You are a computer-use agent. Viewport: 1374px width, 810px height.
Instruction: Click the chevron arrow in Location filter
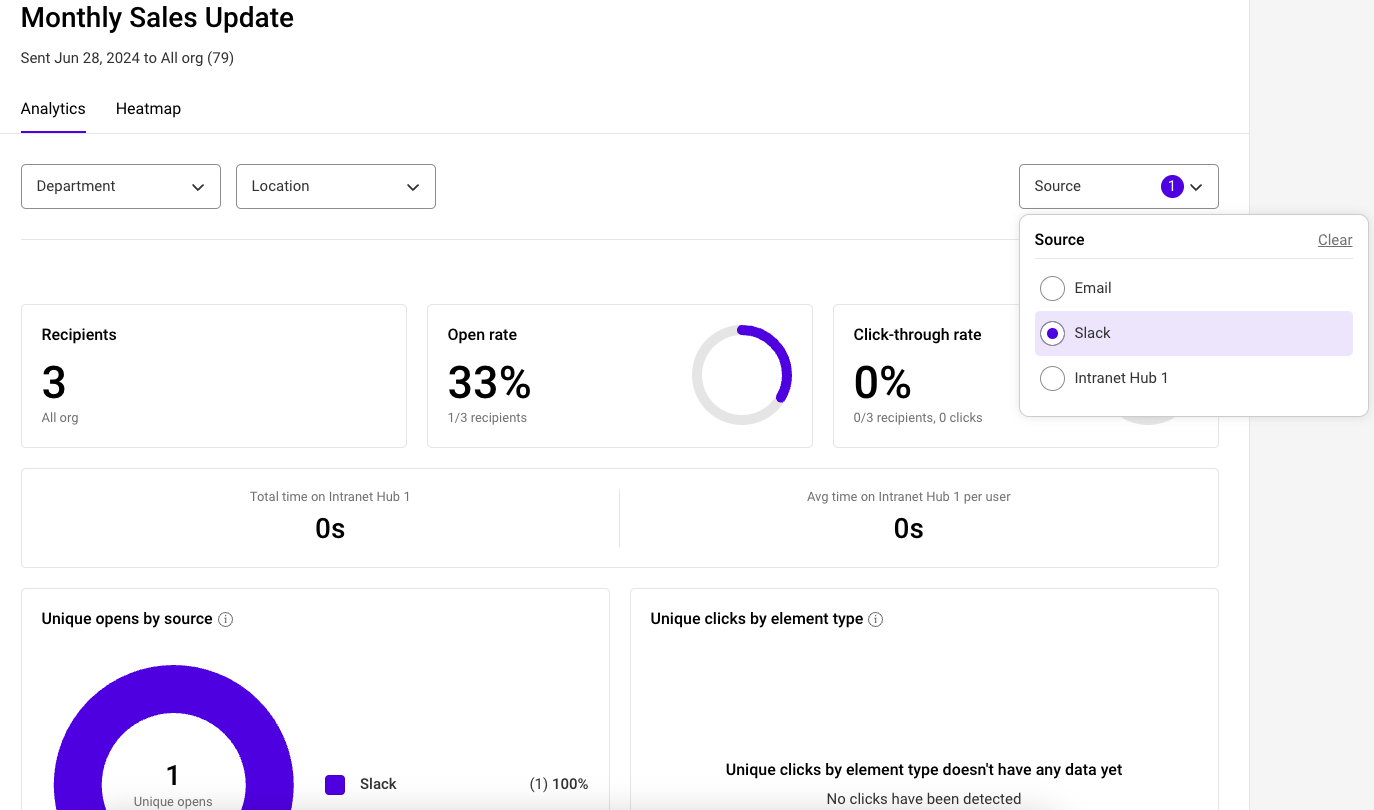pyautogui.click(x=413, y=187)
